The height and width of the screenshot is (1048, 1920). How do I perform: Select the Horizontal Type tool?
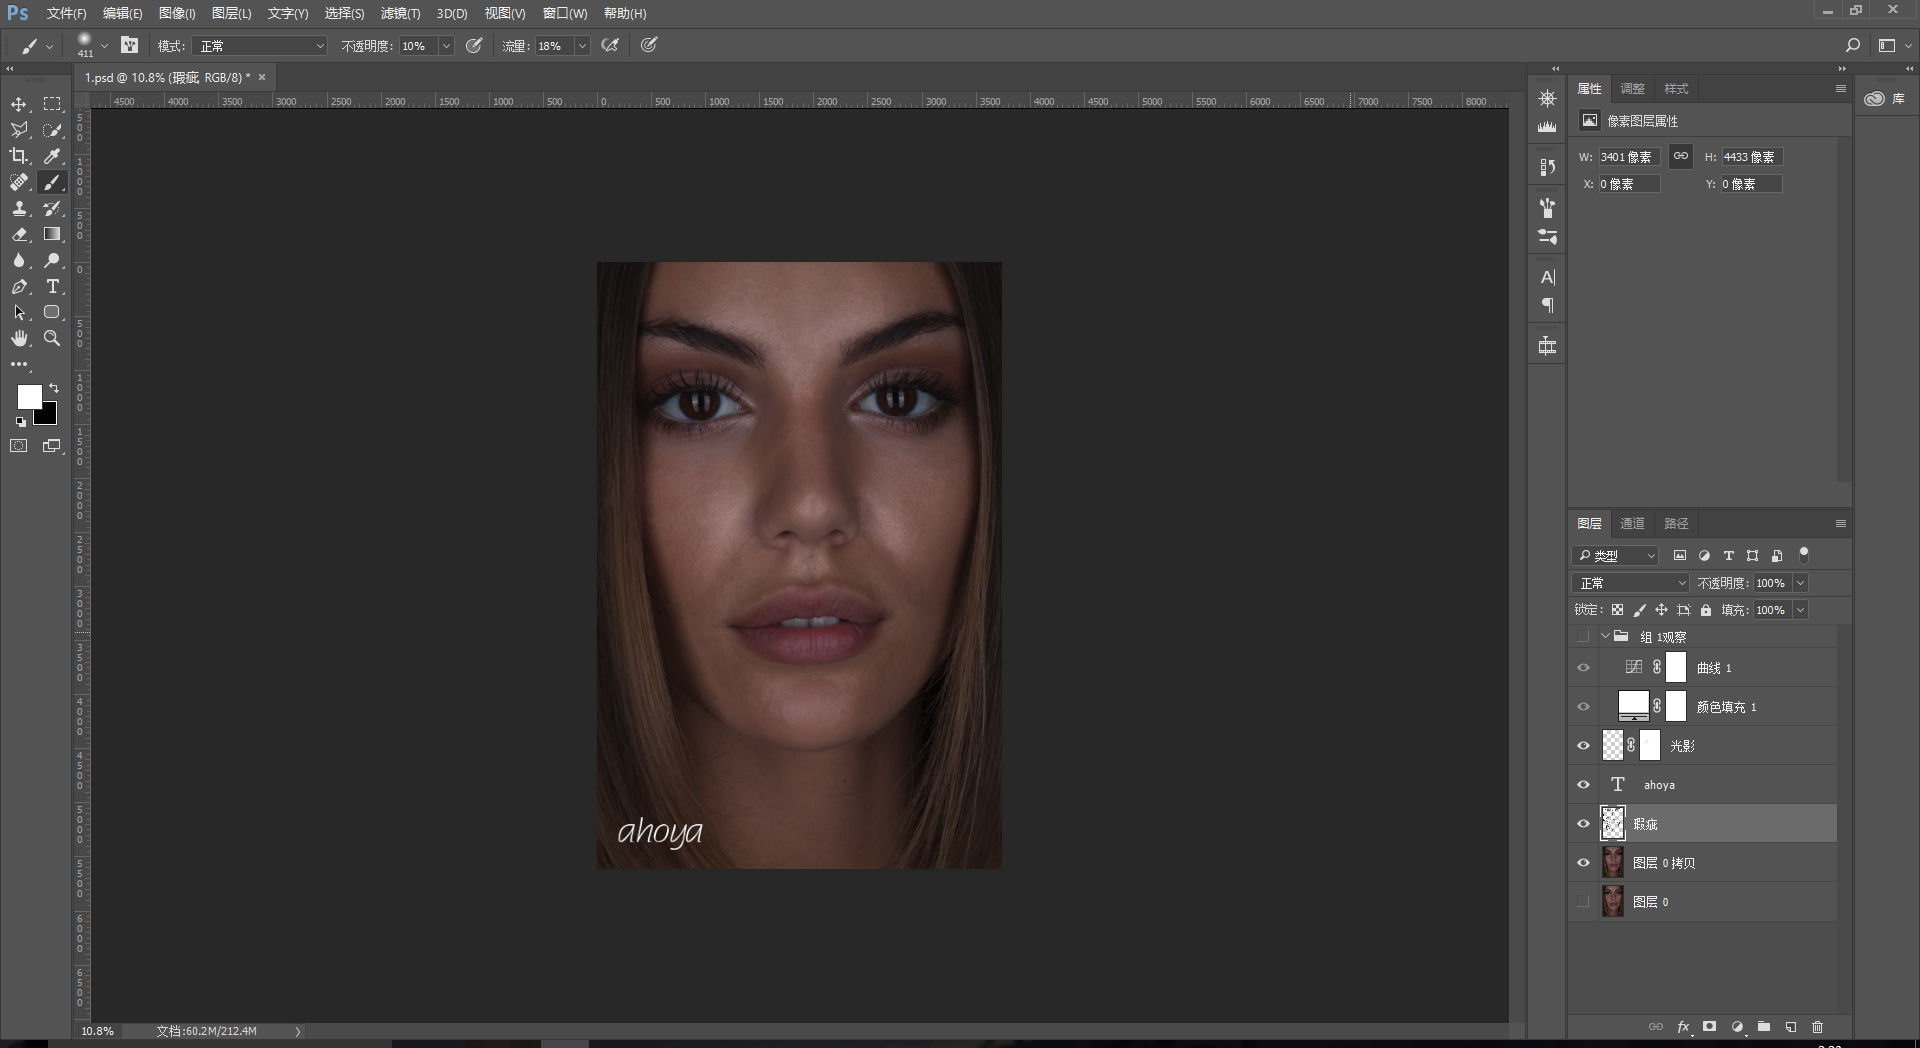point(52,286)
